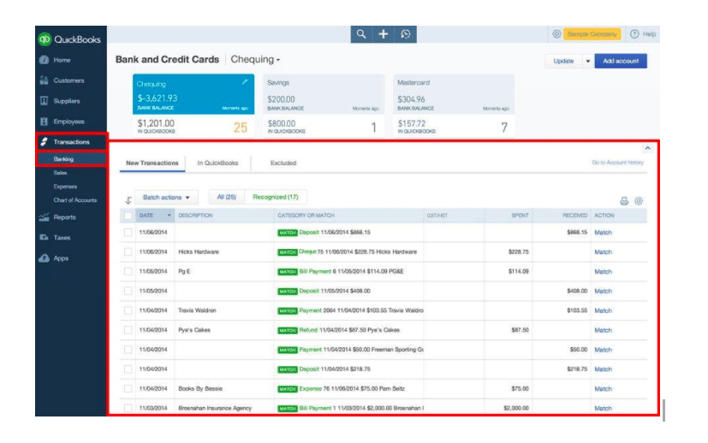The width and height of the screenshot is (708, 443).
Task: Sort by the DATE column dropdown
Action: point(169,215)
